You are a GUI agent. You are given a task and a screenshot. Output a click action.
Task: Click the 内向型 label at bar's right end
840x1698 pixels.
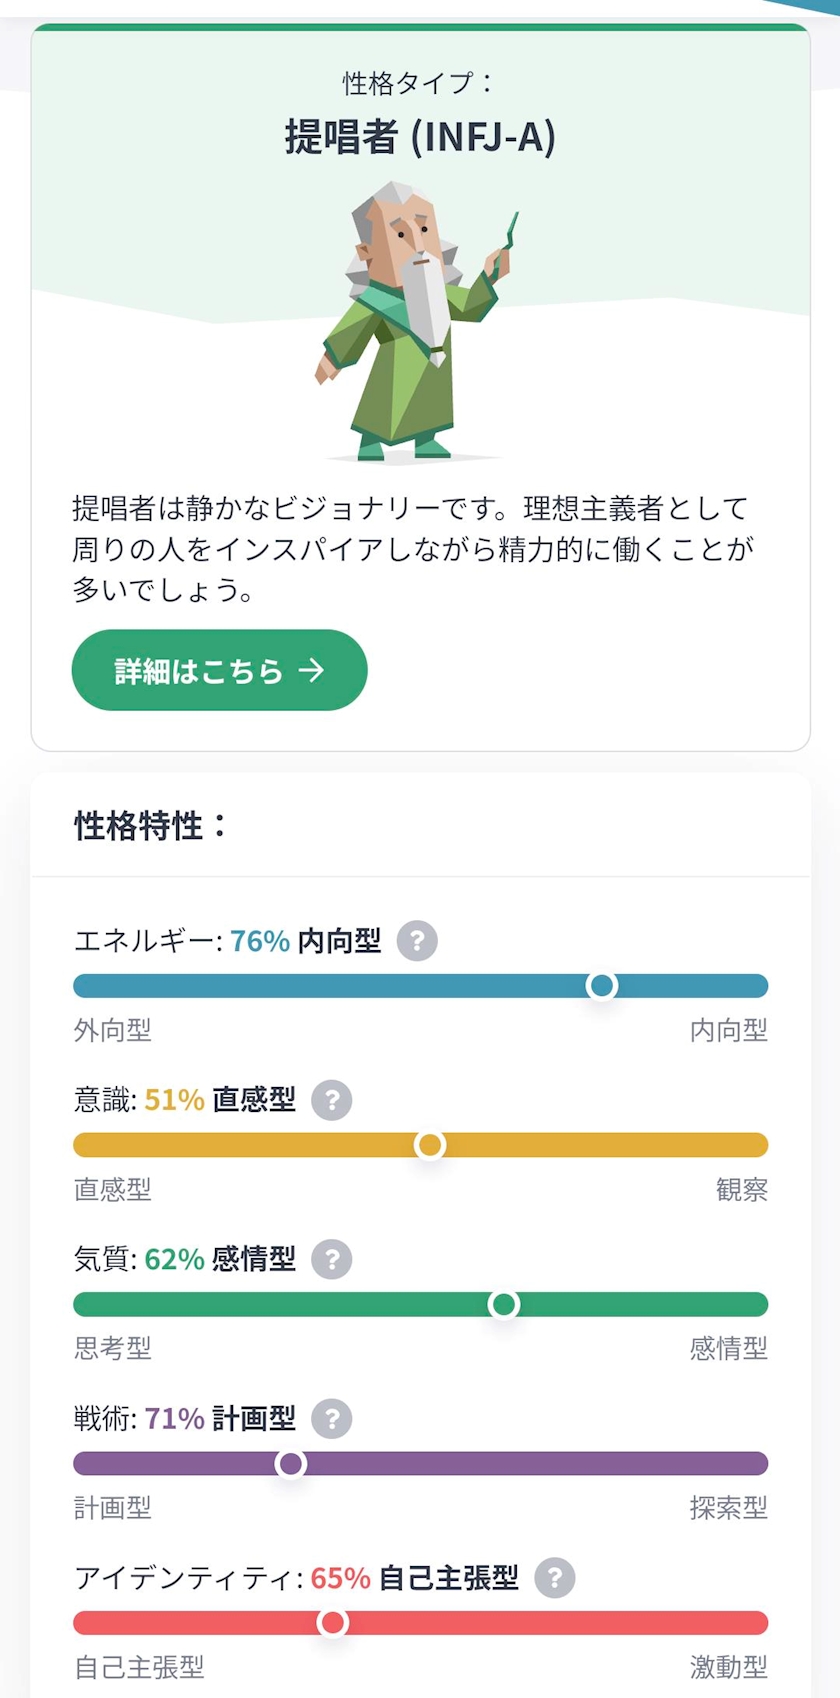tap(728, 1030)
